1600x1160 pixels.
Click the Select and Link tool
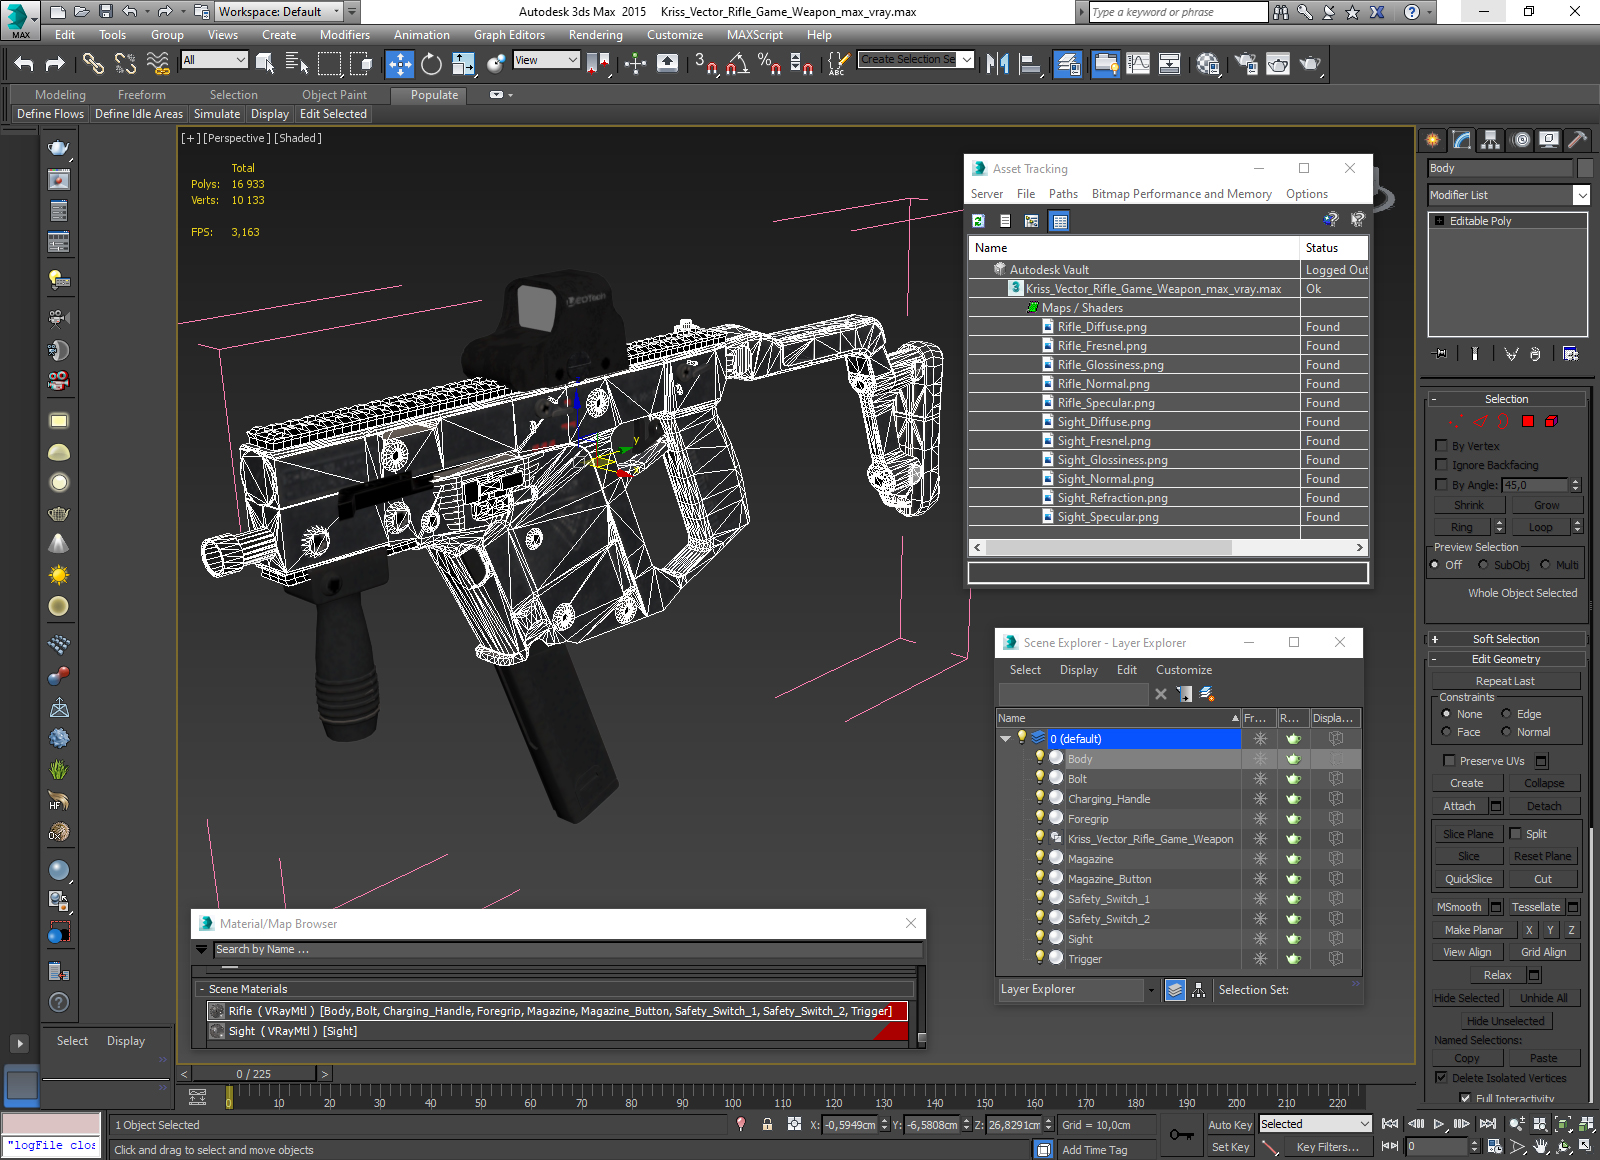pyautogui.click(x=93, y=64)
